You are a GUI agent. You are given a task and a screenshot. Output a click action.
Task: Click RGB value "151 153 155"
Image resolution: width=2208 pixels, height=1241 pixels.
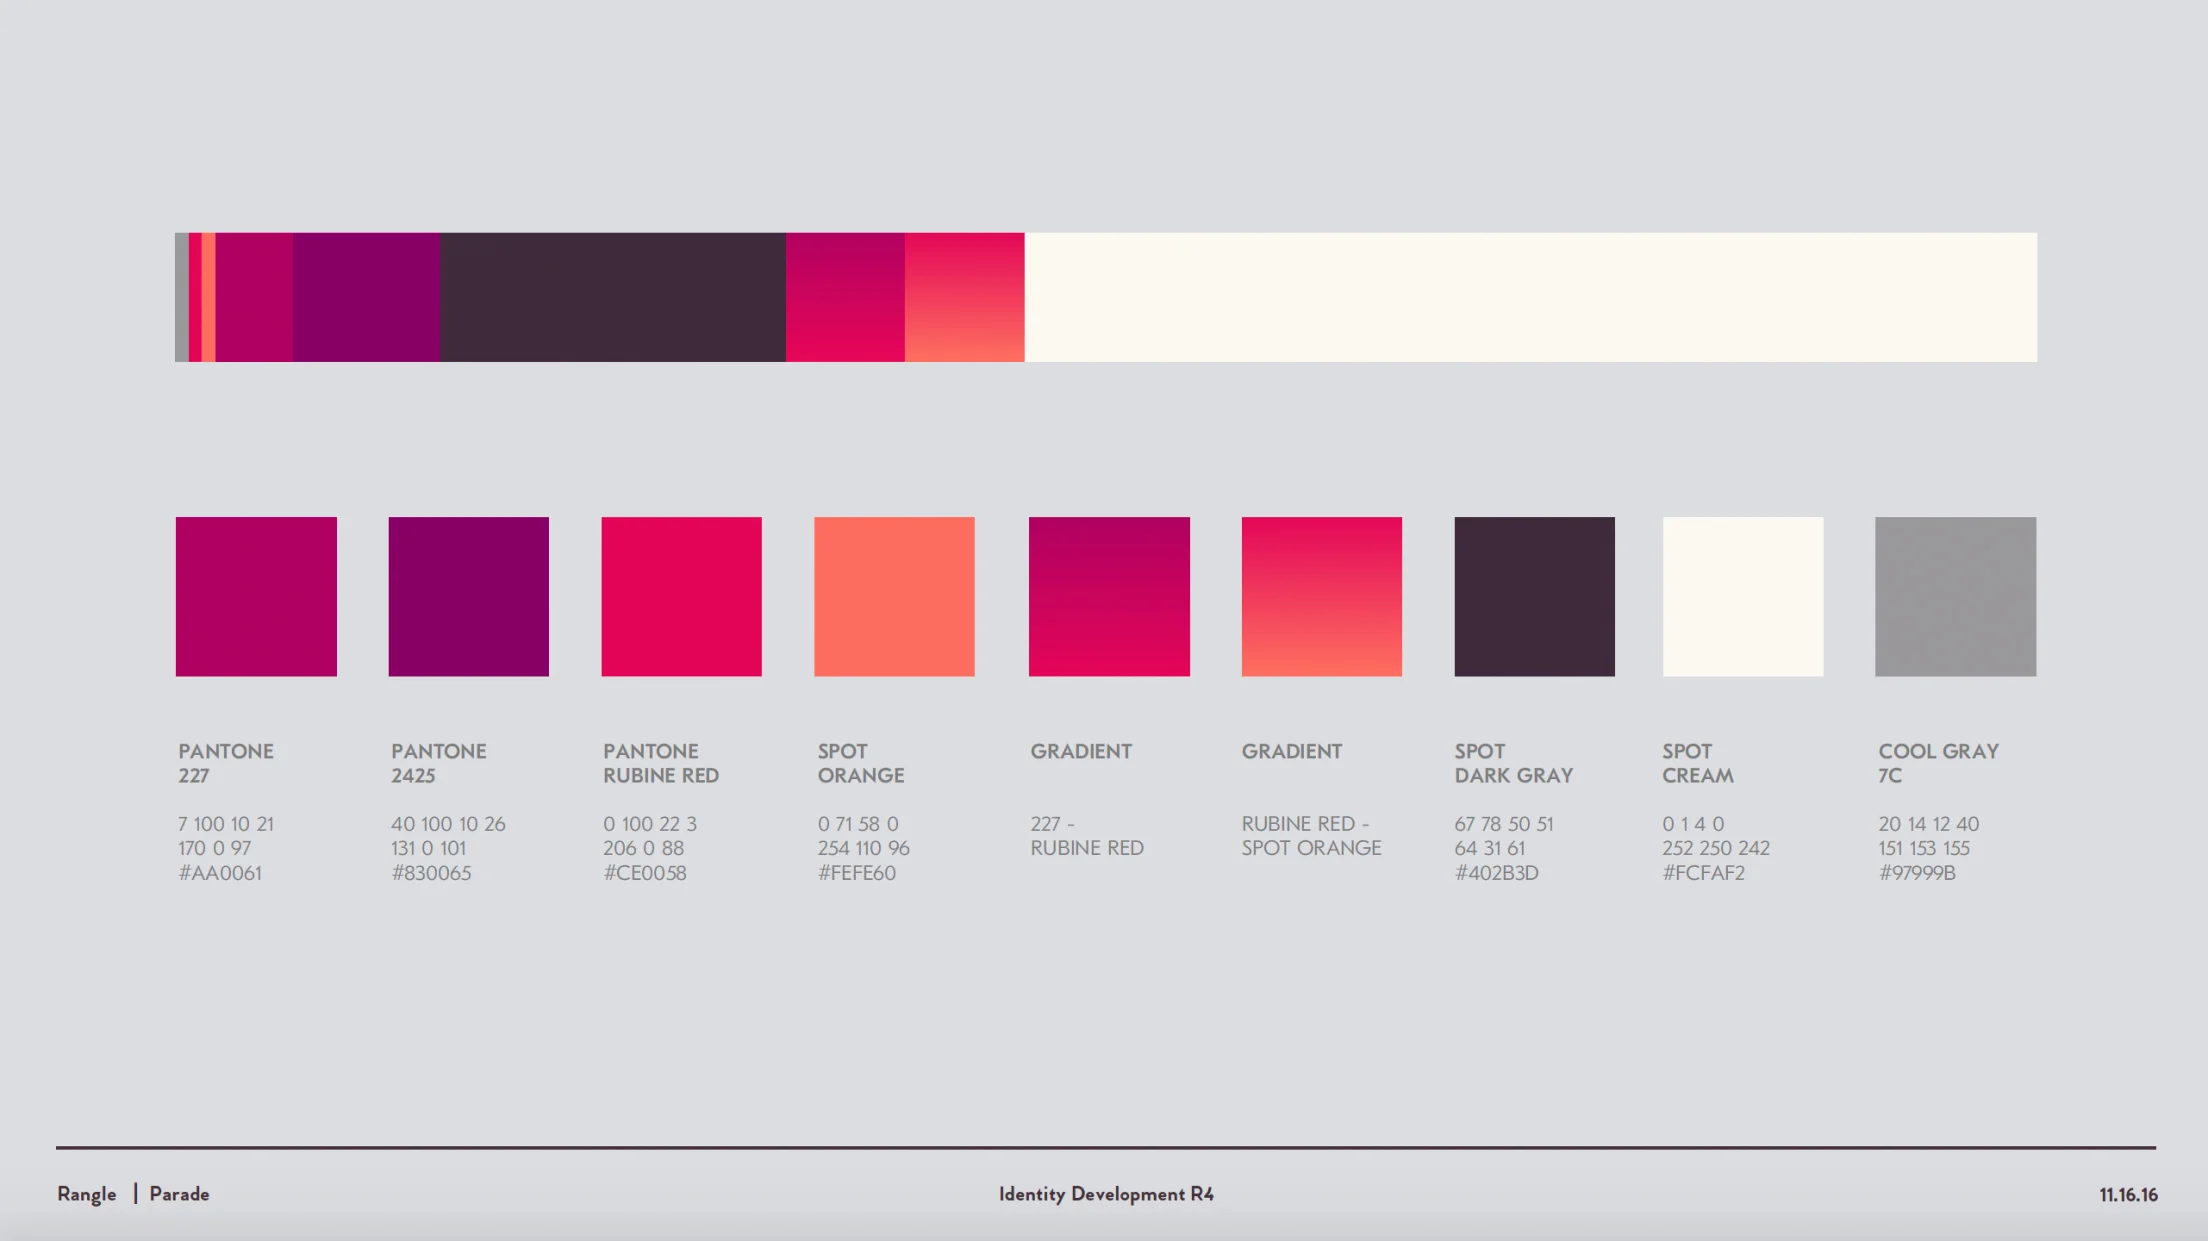(1924, 848)
